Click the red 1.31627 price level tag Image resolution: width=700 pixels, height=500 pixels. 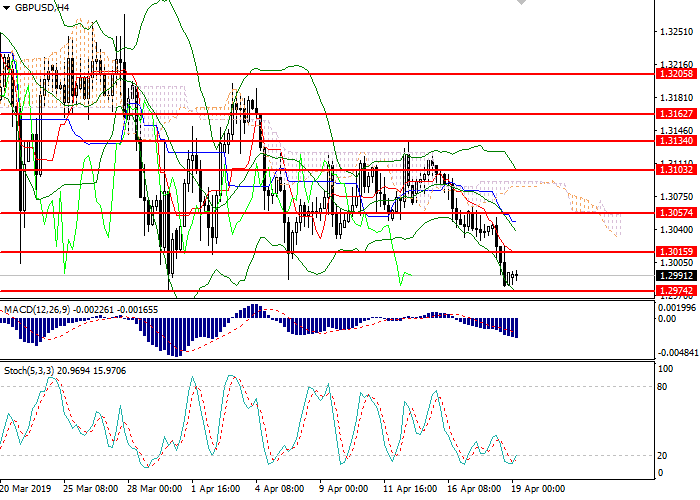676,114
